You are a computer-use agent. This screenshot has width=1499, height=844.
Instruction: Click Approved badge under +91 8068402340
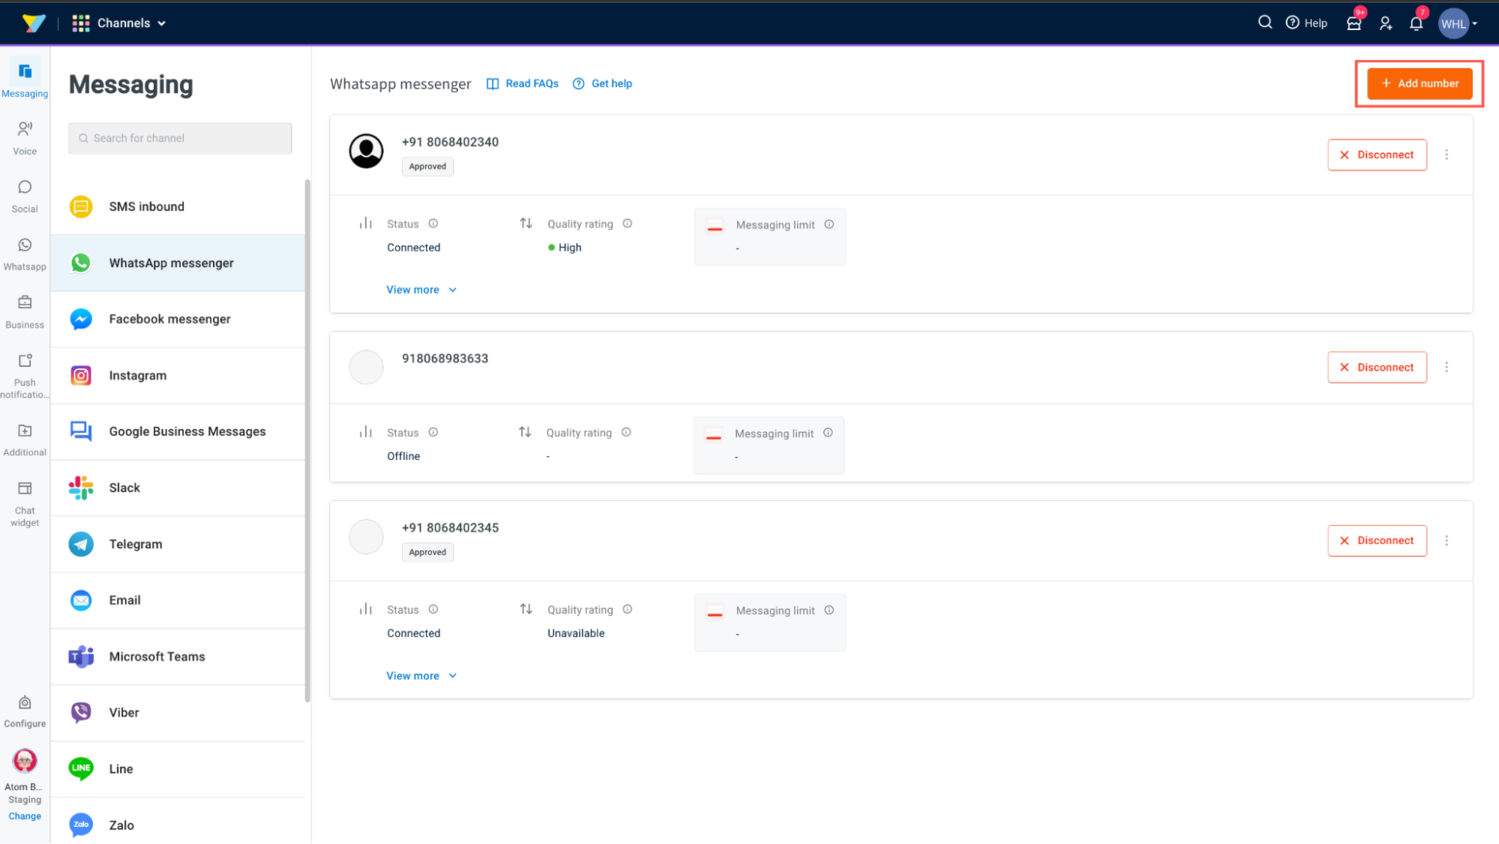(x=427, y=166)
